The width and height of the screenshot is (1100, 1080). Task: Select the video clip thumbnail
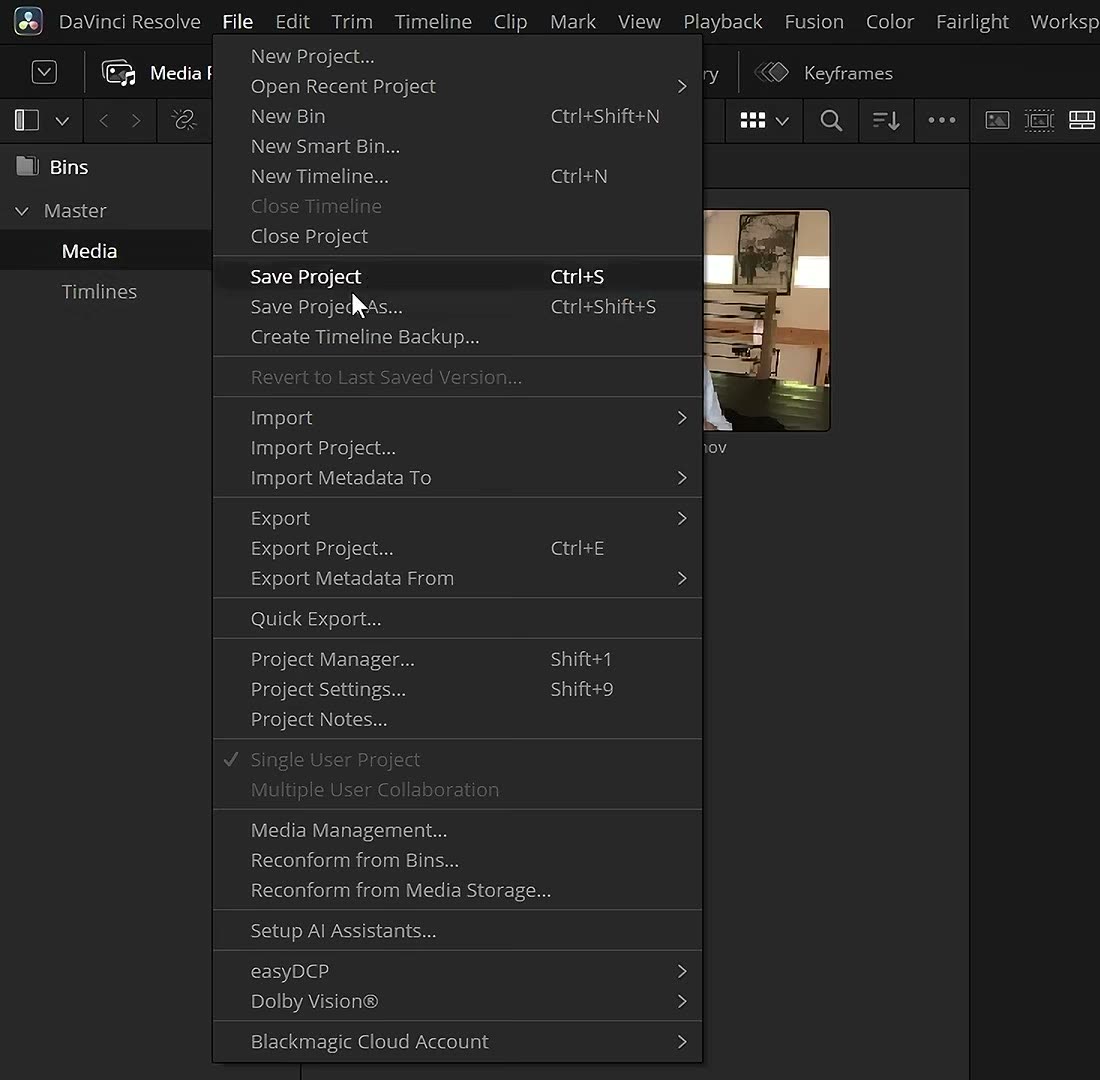click(x=767, y=320)
